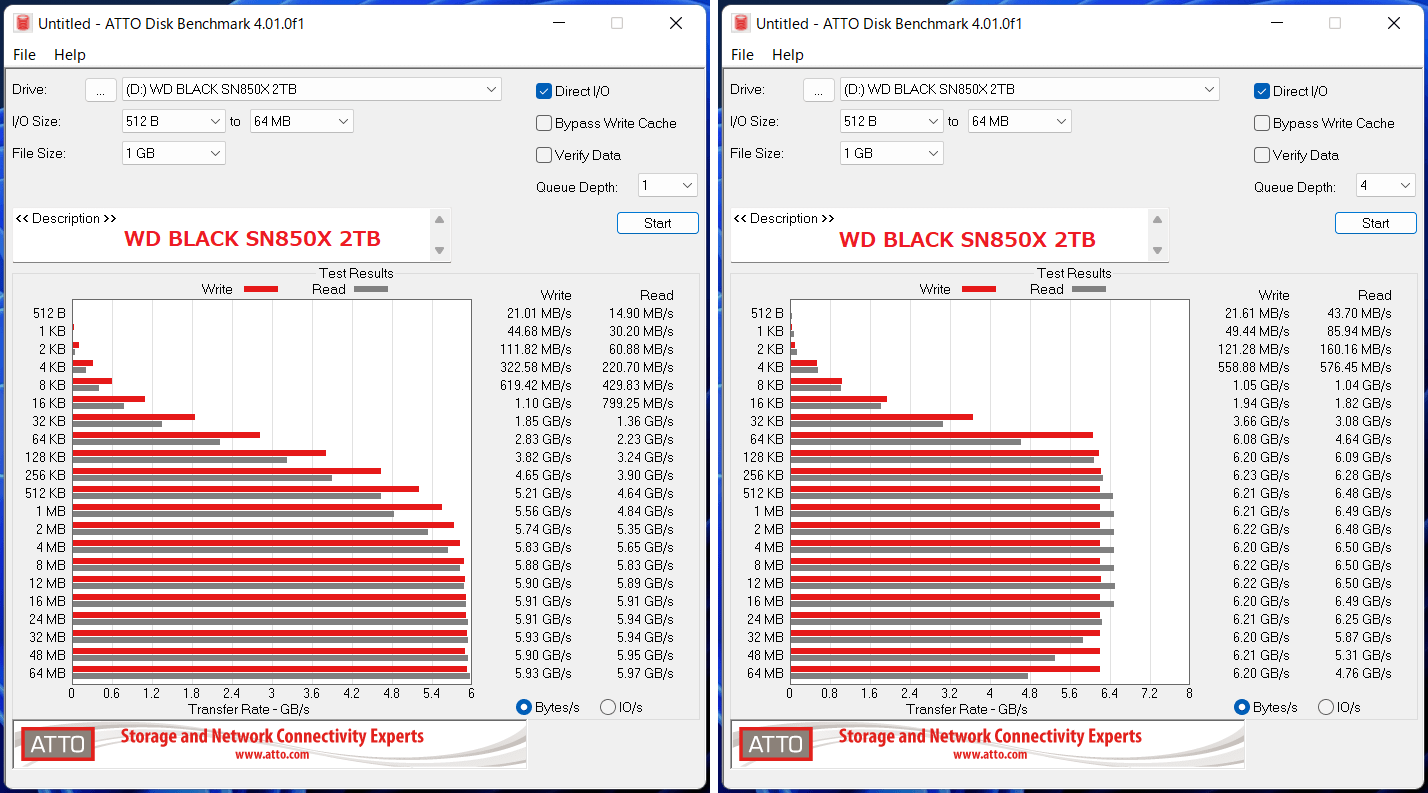Open File Size dropdown in left window
Image resolution: width=1428 pixels, height=793 pixels.
coord(174,153)
